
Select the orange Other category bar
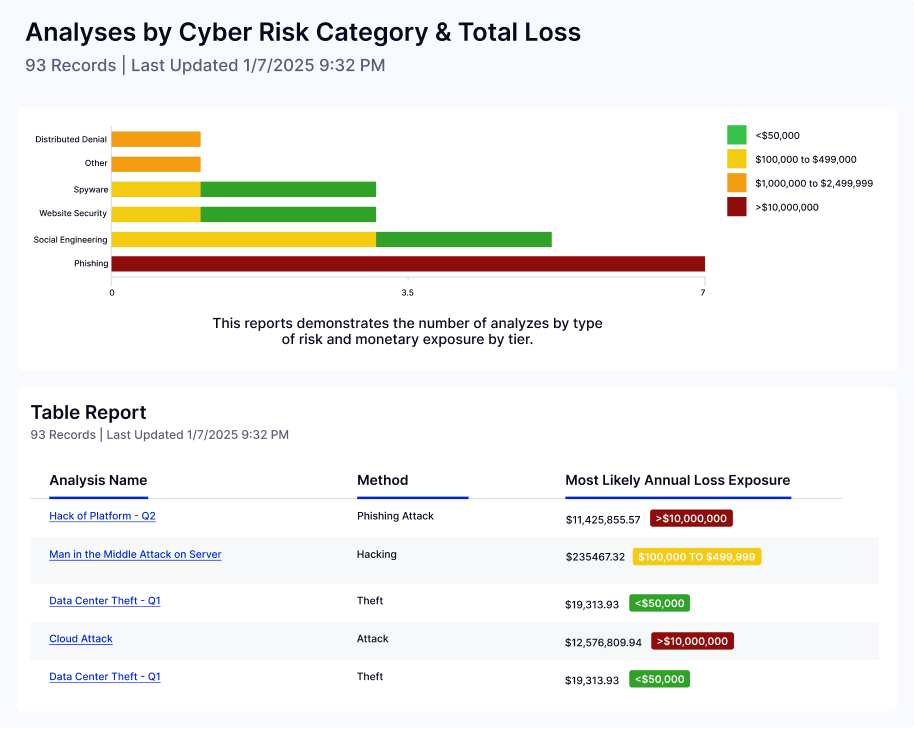pyautogui.click(x=156, y=164)
